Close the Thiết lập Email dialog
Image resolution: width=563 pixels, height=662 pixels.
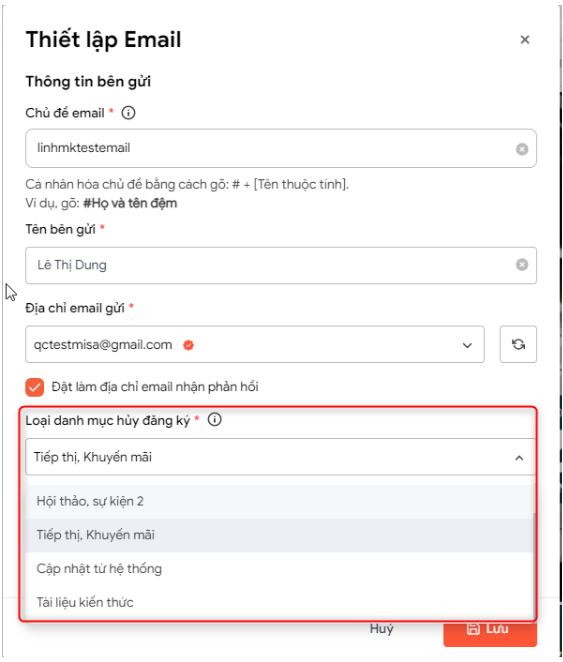pos(525,40)
